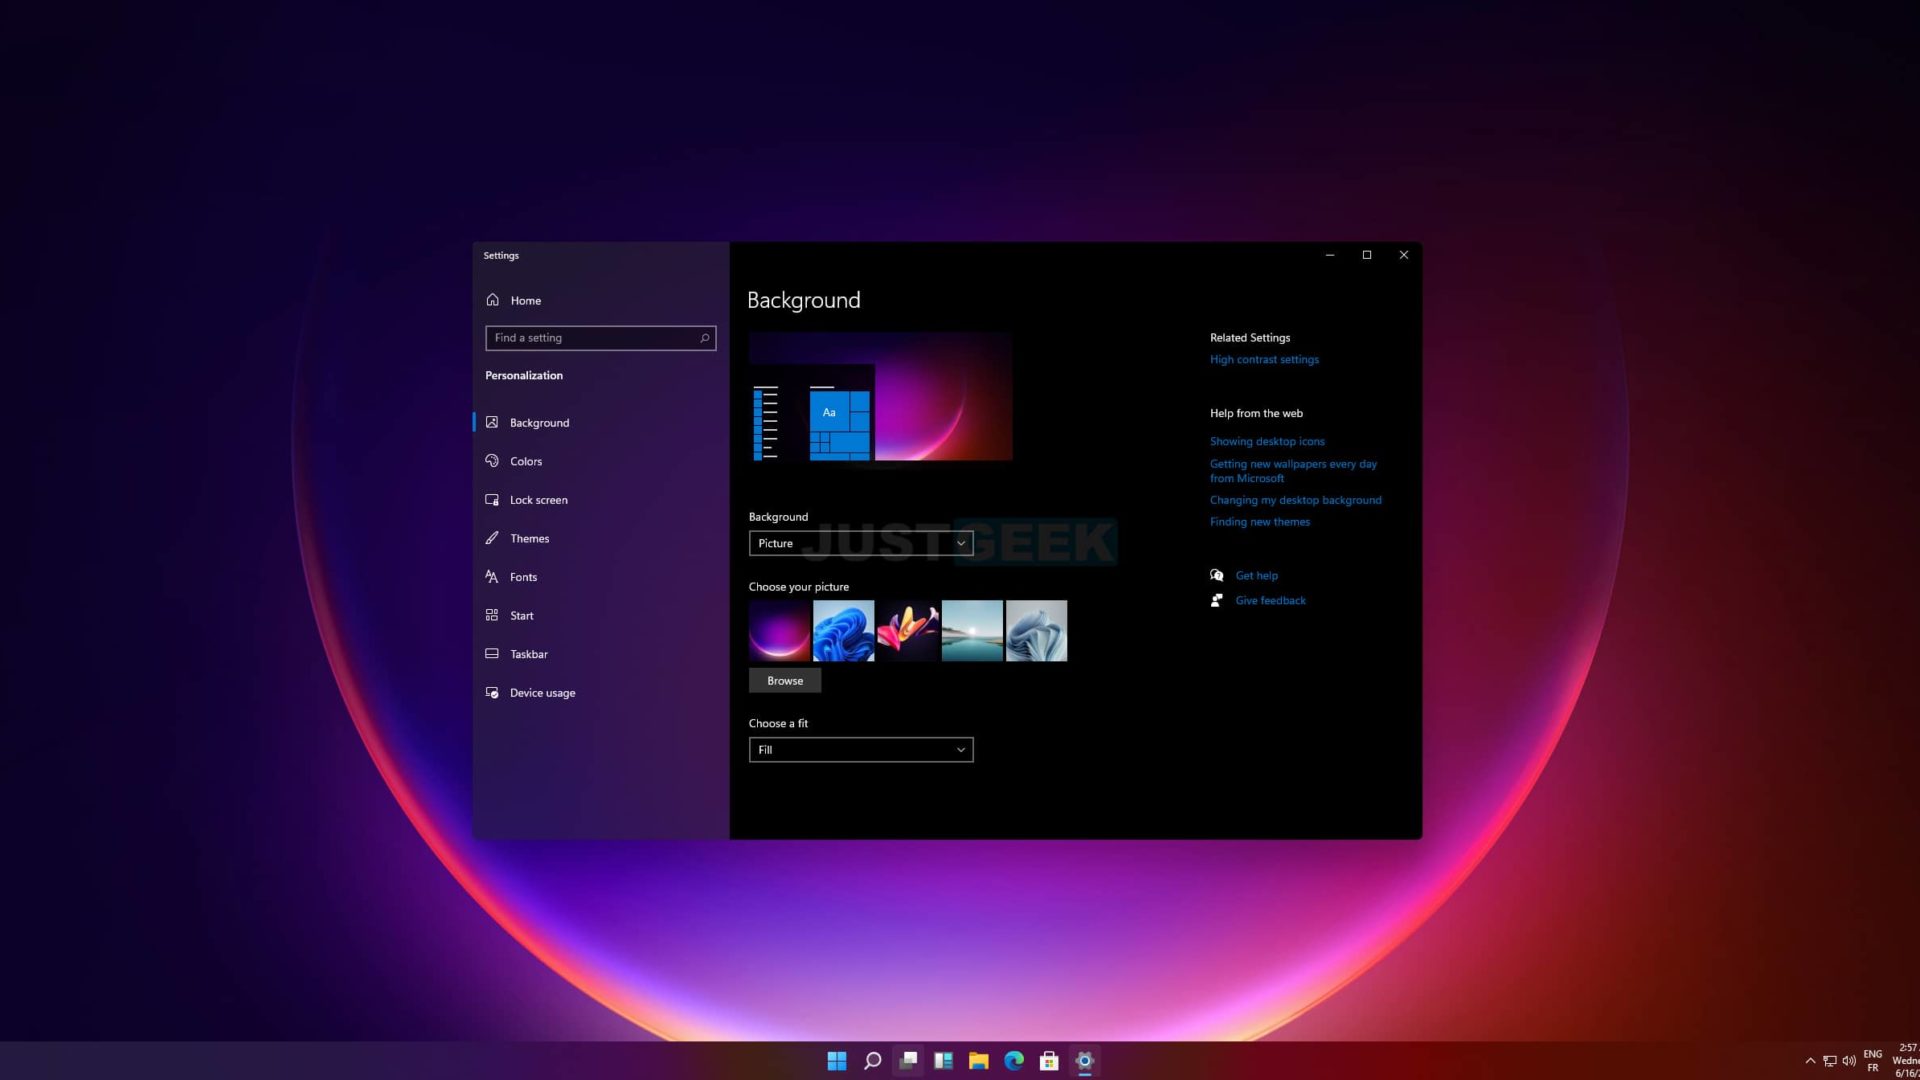The image size is (1920, 1080).
Task: Select the colorful flower thumbnail wallpaper
Action: coord(907,630)
